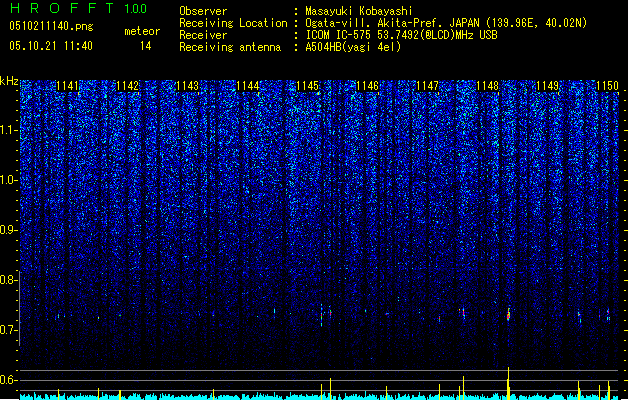The height and width of the screenshot is (400, 629).
Task: Click observer name Masayuki Kobayashi
Action: (359, 11)
